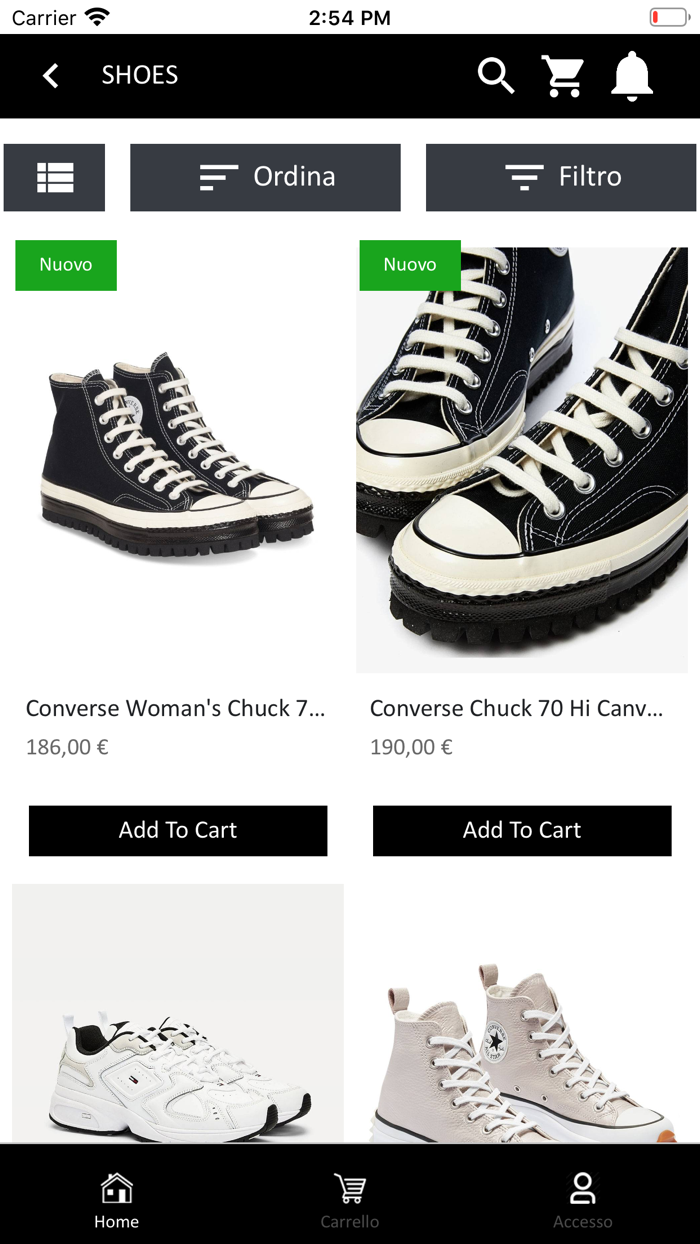Open the Filtro filter options
The width and height of the screenshot is (700, 1244).
(561, 177)
